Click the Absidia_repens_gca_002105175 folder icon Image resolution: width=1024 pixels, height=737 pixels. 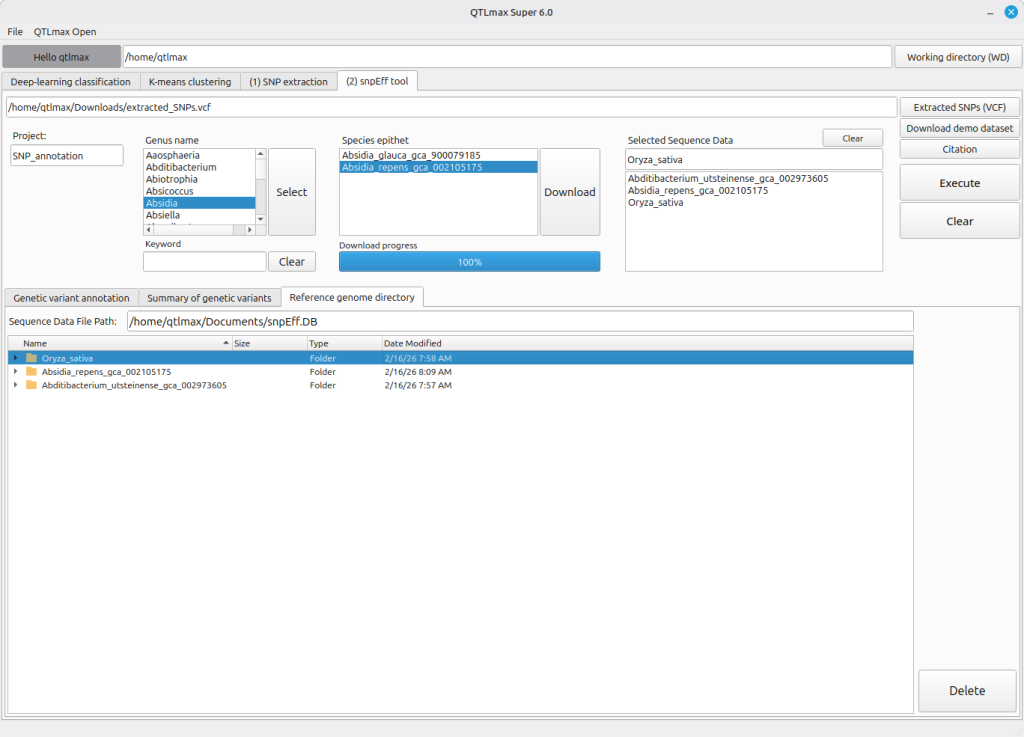[x=32, y=371]
